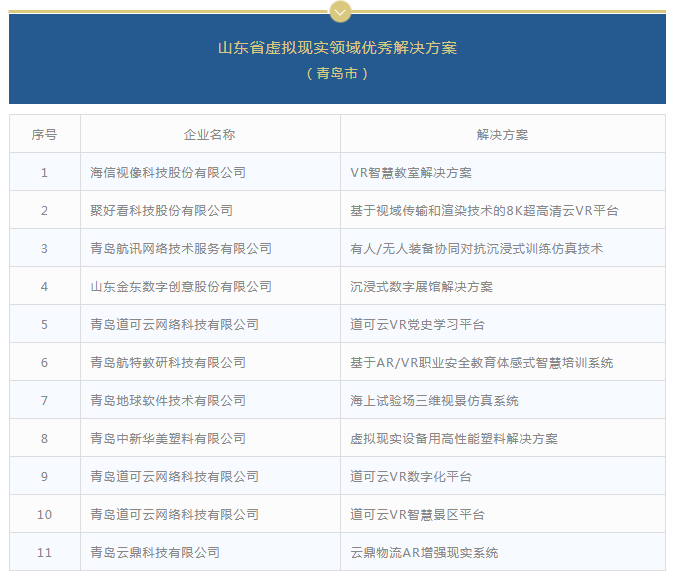The width and height of the screenshot is (673, 579).
Task: Click the 8K超高清云VR平台 solution cell
Action: coord(484,210)
